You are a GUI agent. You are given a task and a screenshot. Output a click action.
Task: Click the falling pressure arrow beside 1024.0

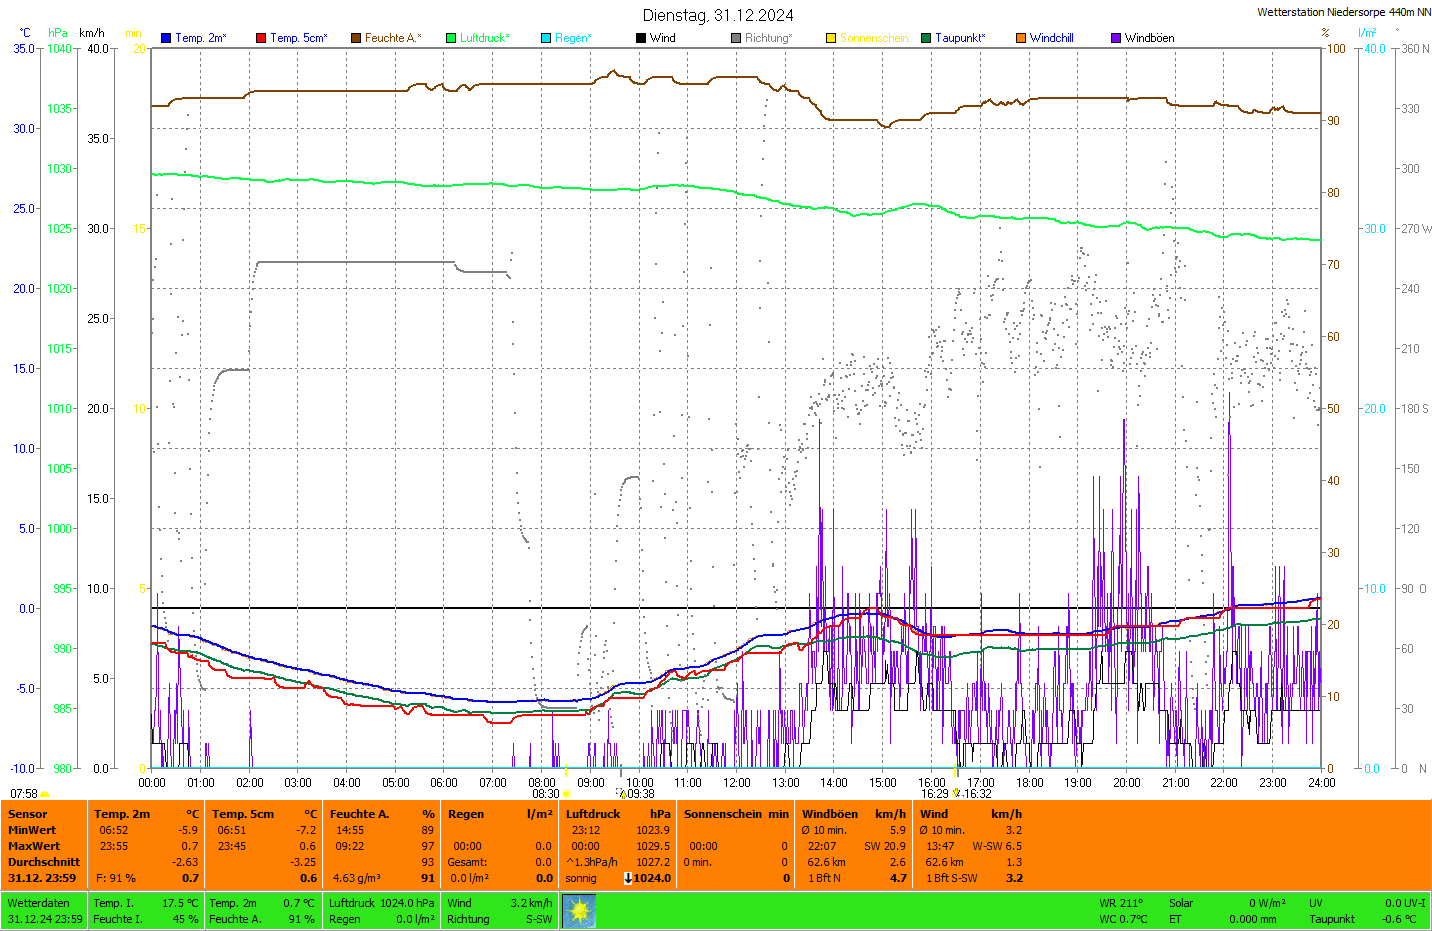coord(628,878)
